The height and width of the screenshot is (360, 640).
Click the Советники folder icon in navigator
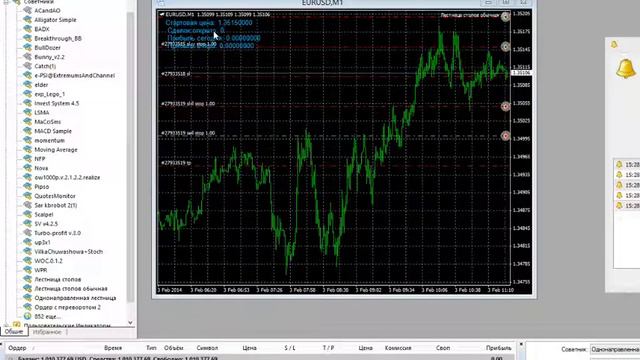tap(16, 2)
